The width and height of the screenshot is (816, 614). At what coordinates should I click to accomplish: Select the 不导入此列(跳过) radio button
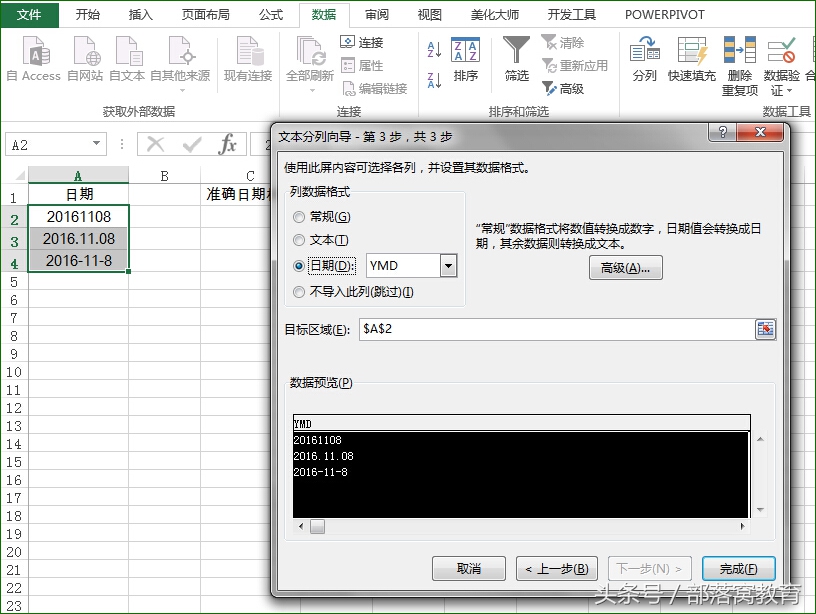[299, 292]
